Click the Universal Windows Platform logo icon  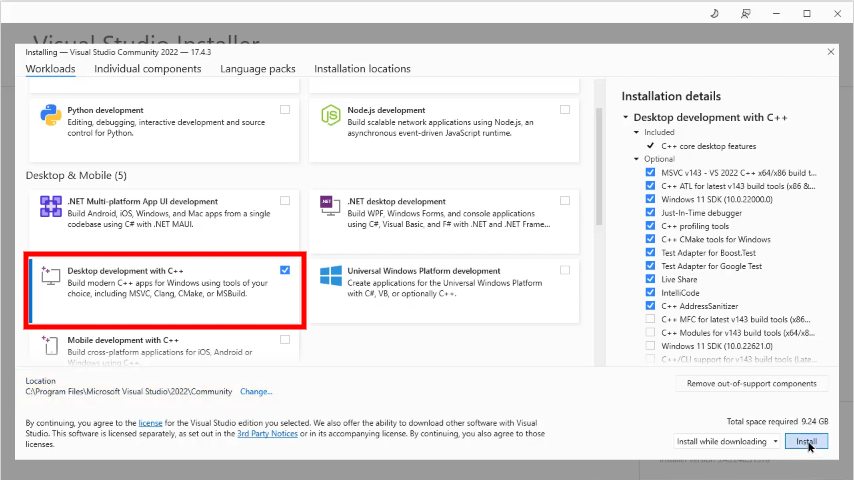tap(330, 275)
